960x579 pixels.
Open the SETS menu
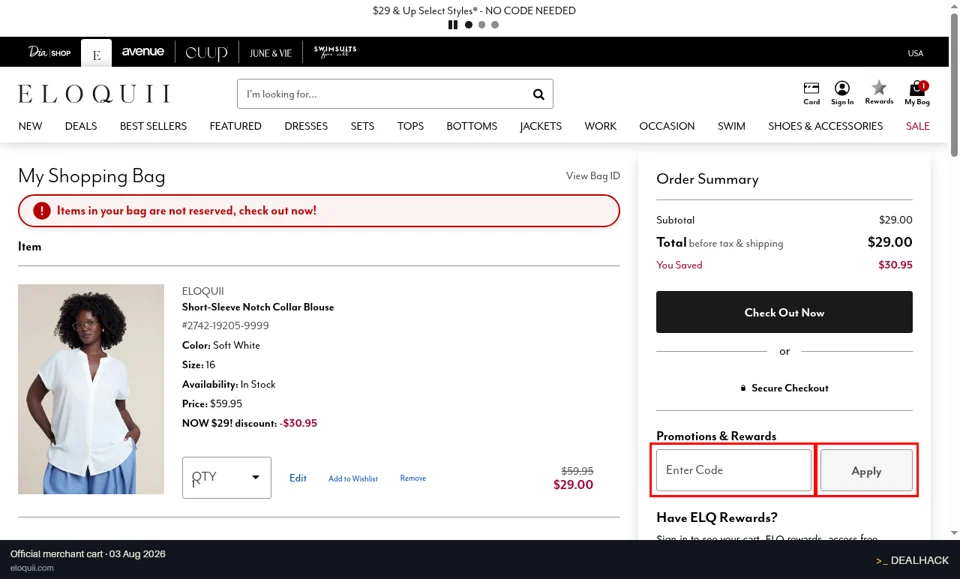(362, 126)
